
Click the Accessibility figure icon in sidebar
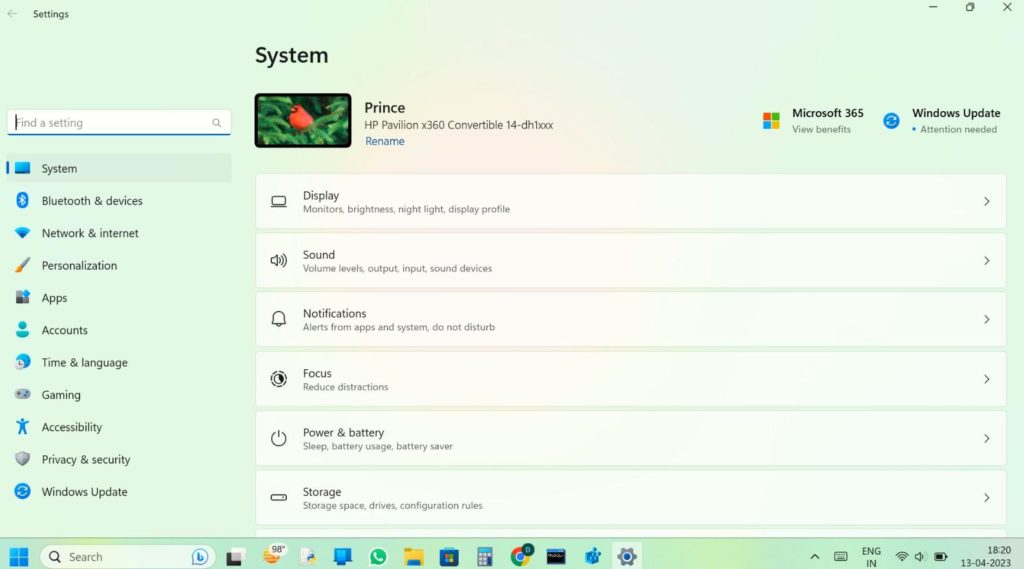22,427
